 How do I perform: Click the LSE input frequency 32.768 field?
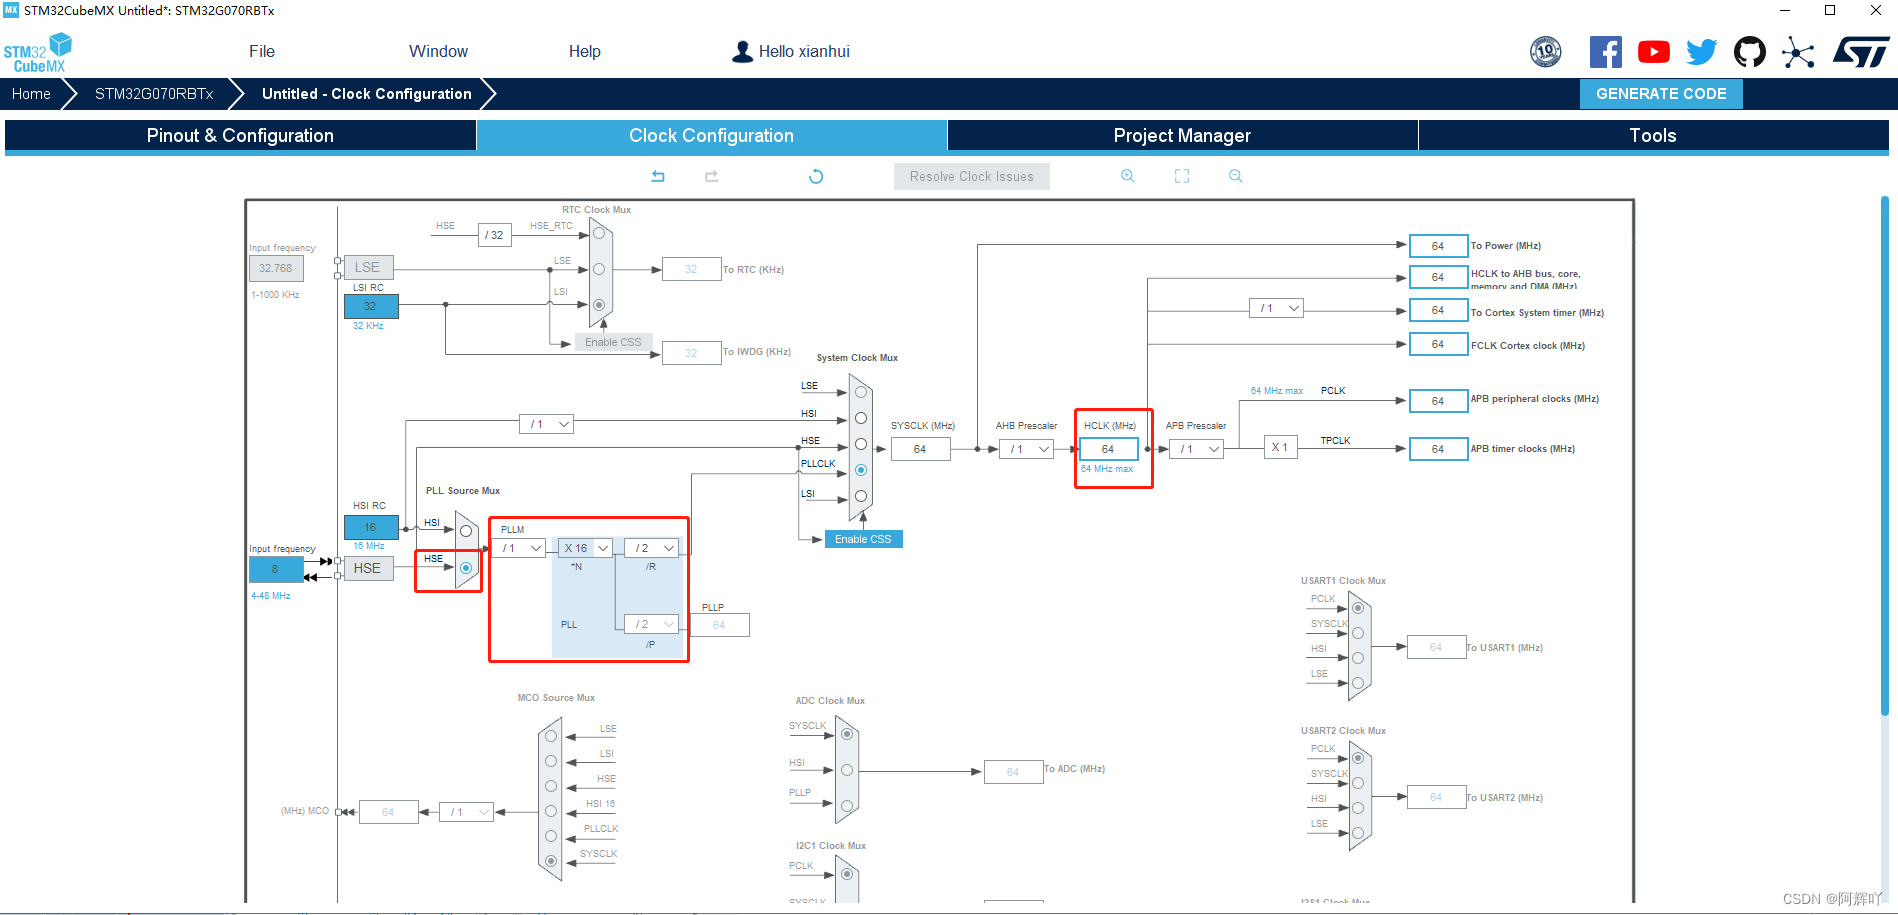click(276, 268)
